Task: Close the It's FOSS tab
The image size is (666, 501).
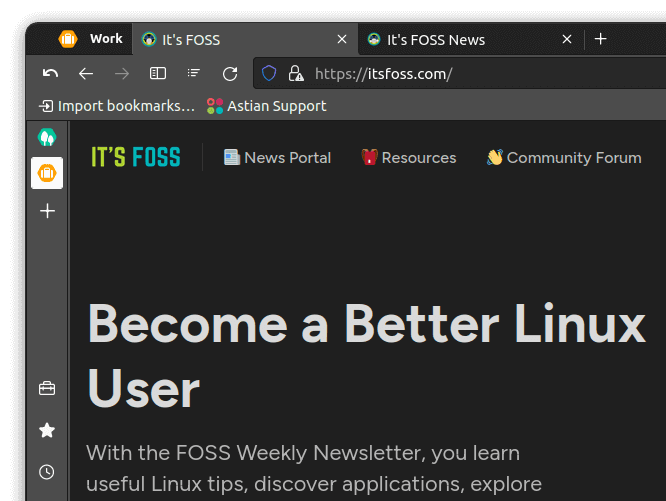Action: [341, 39]
